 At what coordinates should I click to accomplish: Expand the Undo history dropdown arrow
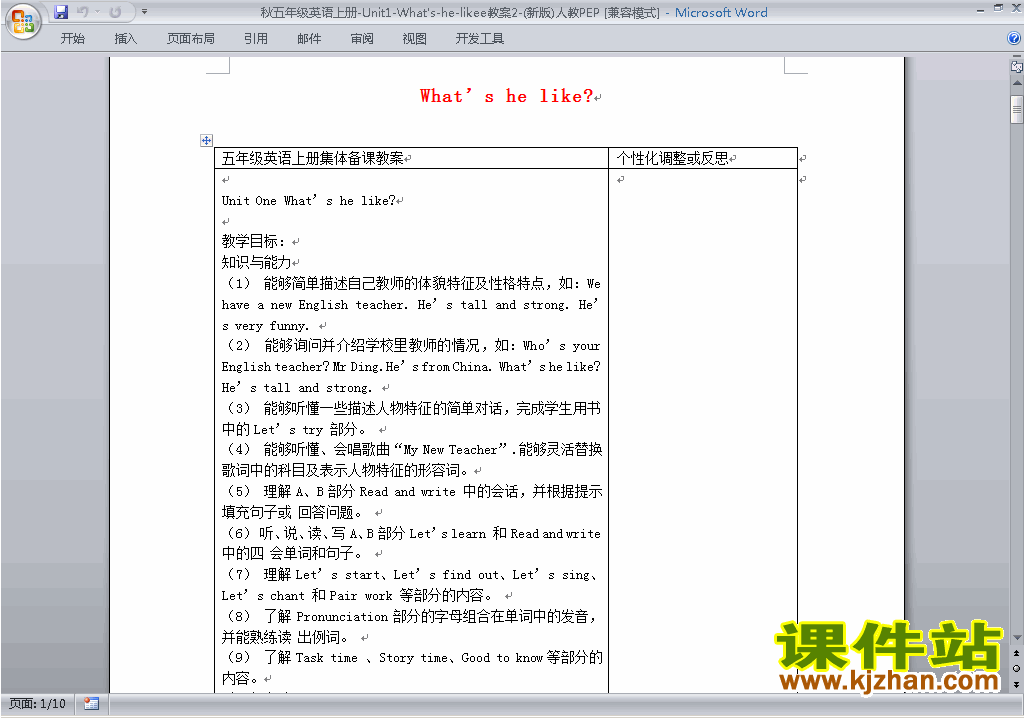tap(97, 12)
